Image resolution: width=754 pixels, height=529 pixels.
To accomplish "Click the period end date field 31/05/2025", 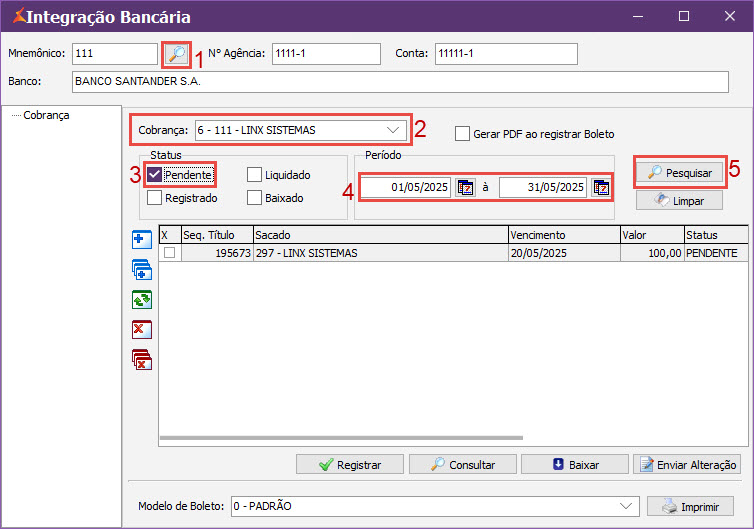I will coord(543,187).
